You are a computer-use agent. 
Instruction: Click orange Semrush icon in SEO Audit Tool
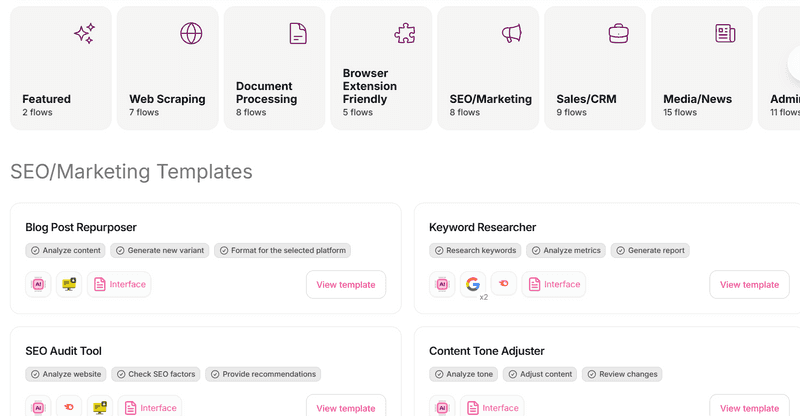[x=69, y=407]
